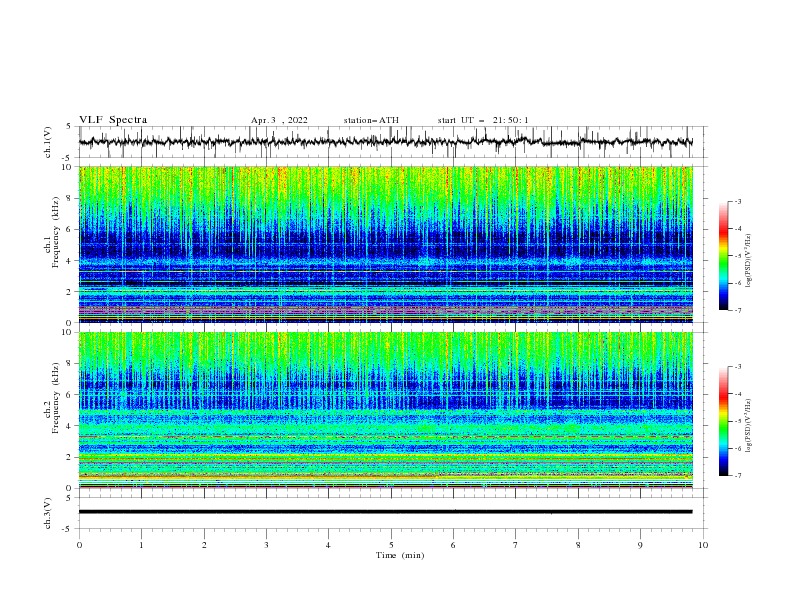The image size is (792, 612).
Task: Click the "ch.1(V)" axis label
Action: point(48,142)
